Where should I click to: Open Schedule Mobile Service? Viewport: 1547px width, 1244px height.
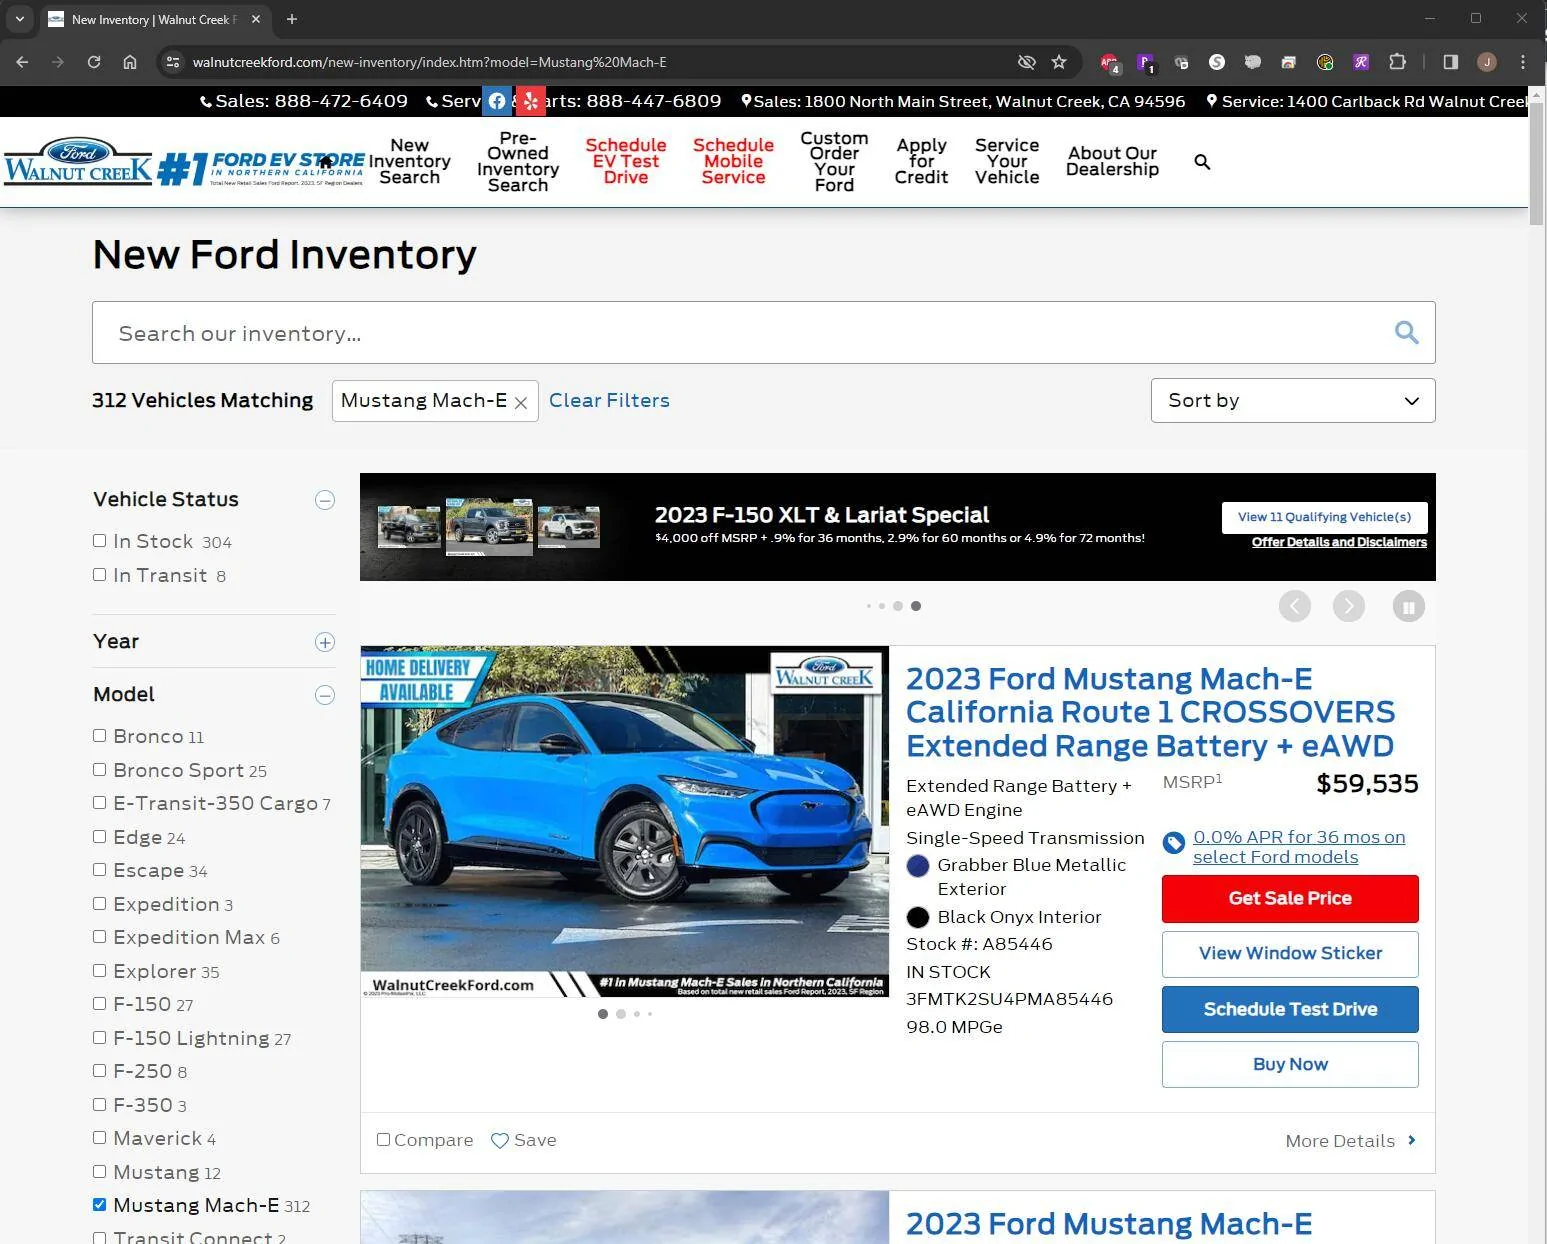(733, 161)
